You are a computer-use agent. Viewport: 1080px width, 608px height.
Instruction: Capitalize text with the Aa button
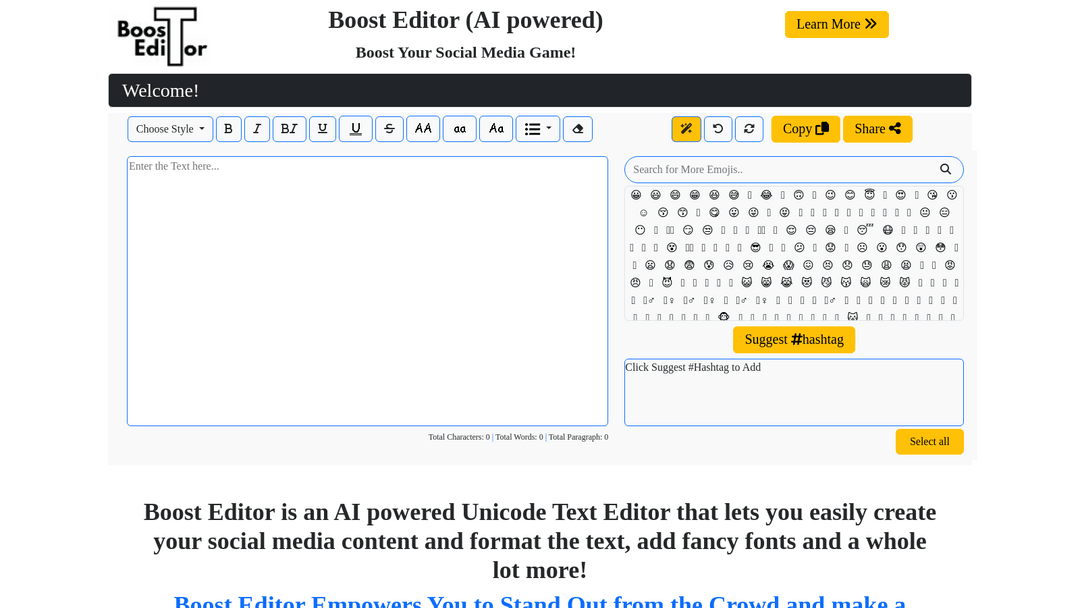click(496, 129)
